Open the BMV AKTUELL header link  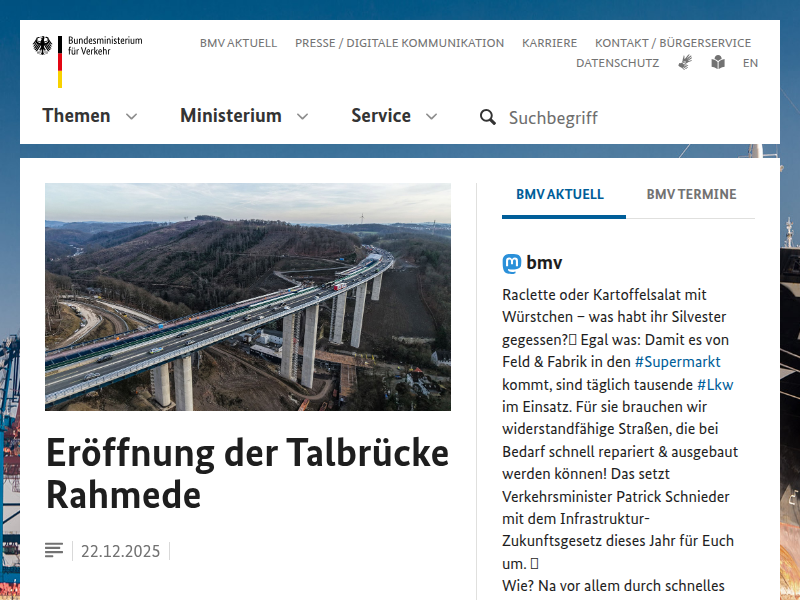pyautogui.click(x=238, y=43)
